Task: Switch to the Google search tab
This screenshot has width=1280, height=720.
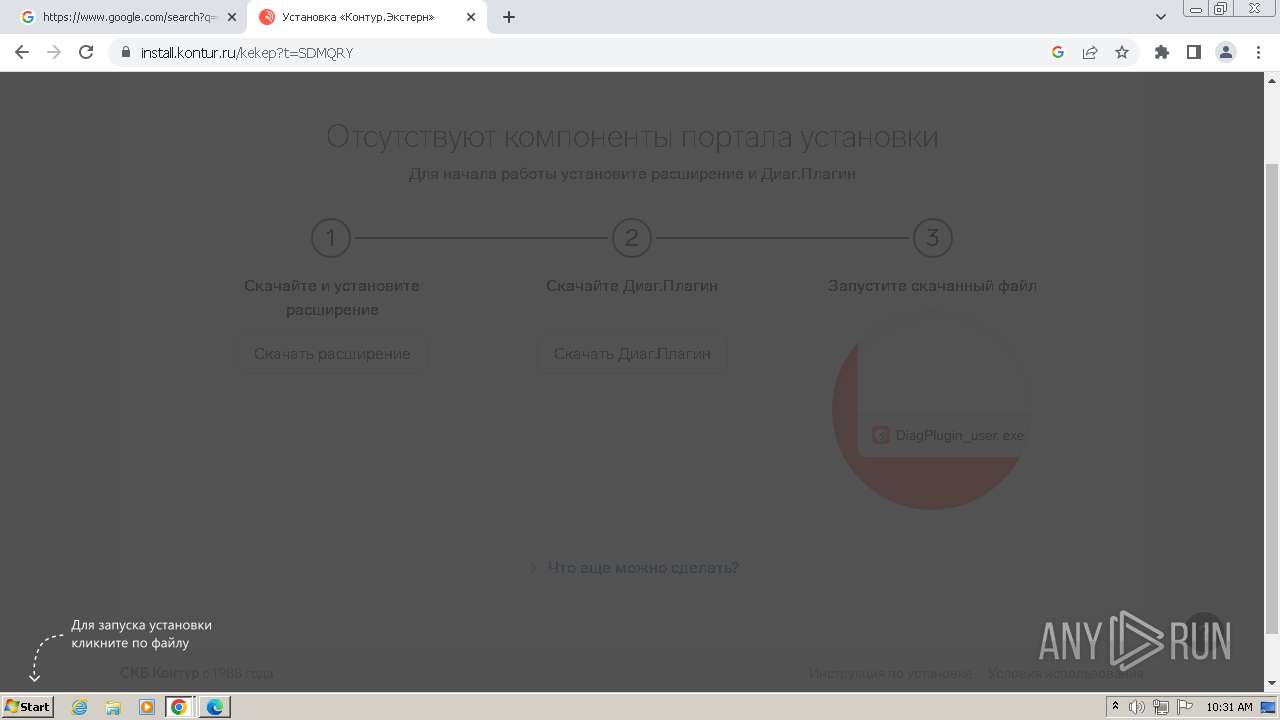Action: pos(128,17)
